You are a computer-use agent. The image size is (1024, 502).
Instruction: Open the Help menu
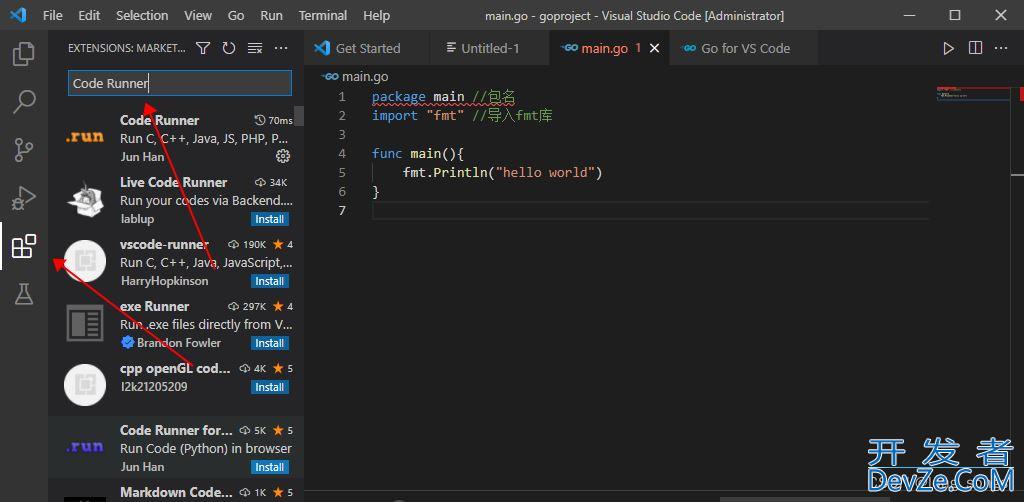click(376, 15)
